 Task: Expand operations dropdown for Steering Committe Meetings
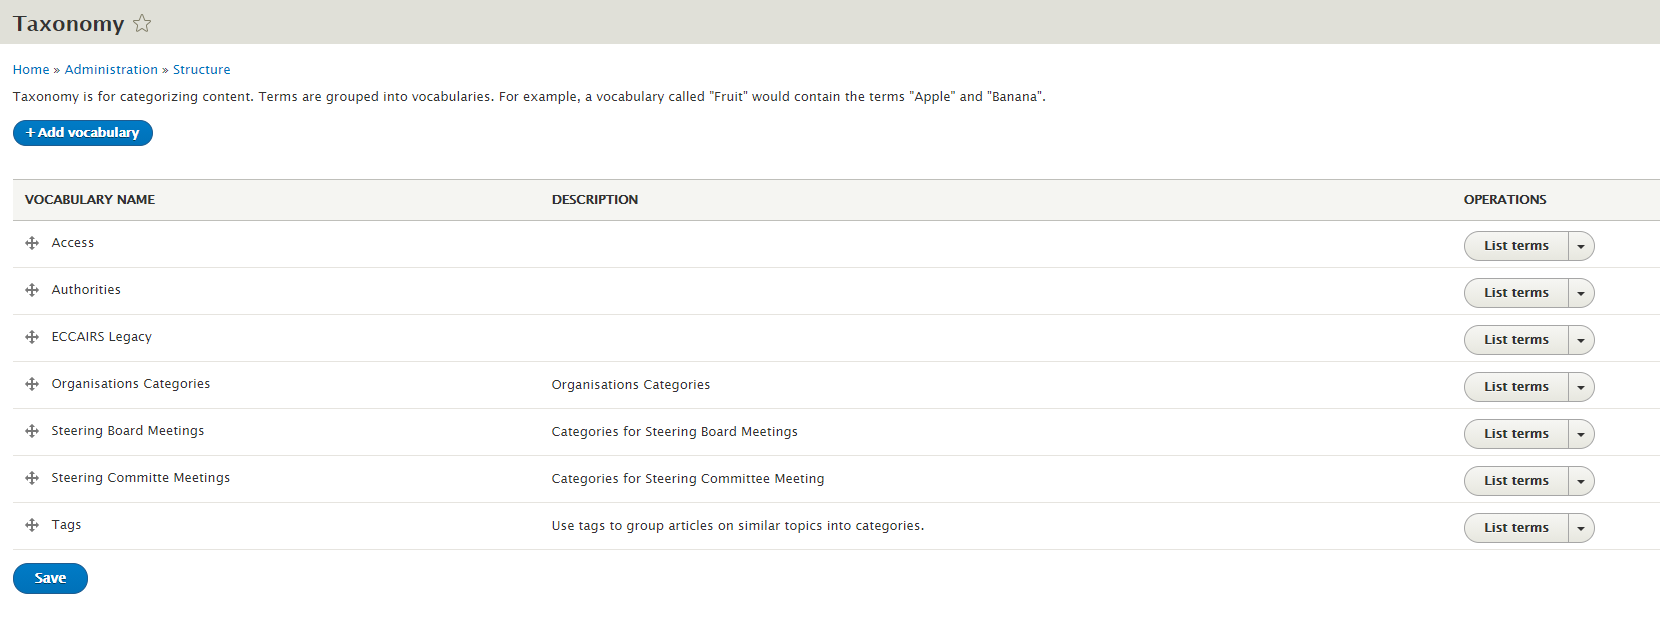pos(1581,481)
